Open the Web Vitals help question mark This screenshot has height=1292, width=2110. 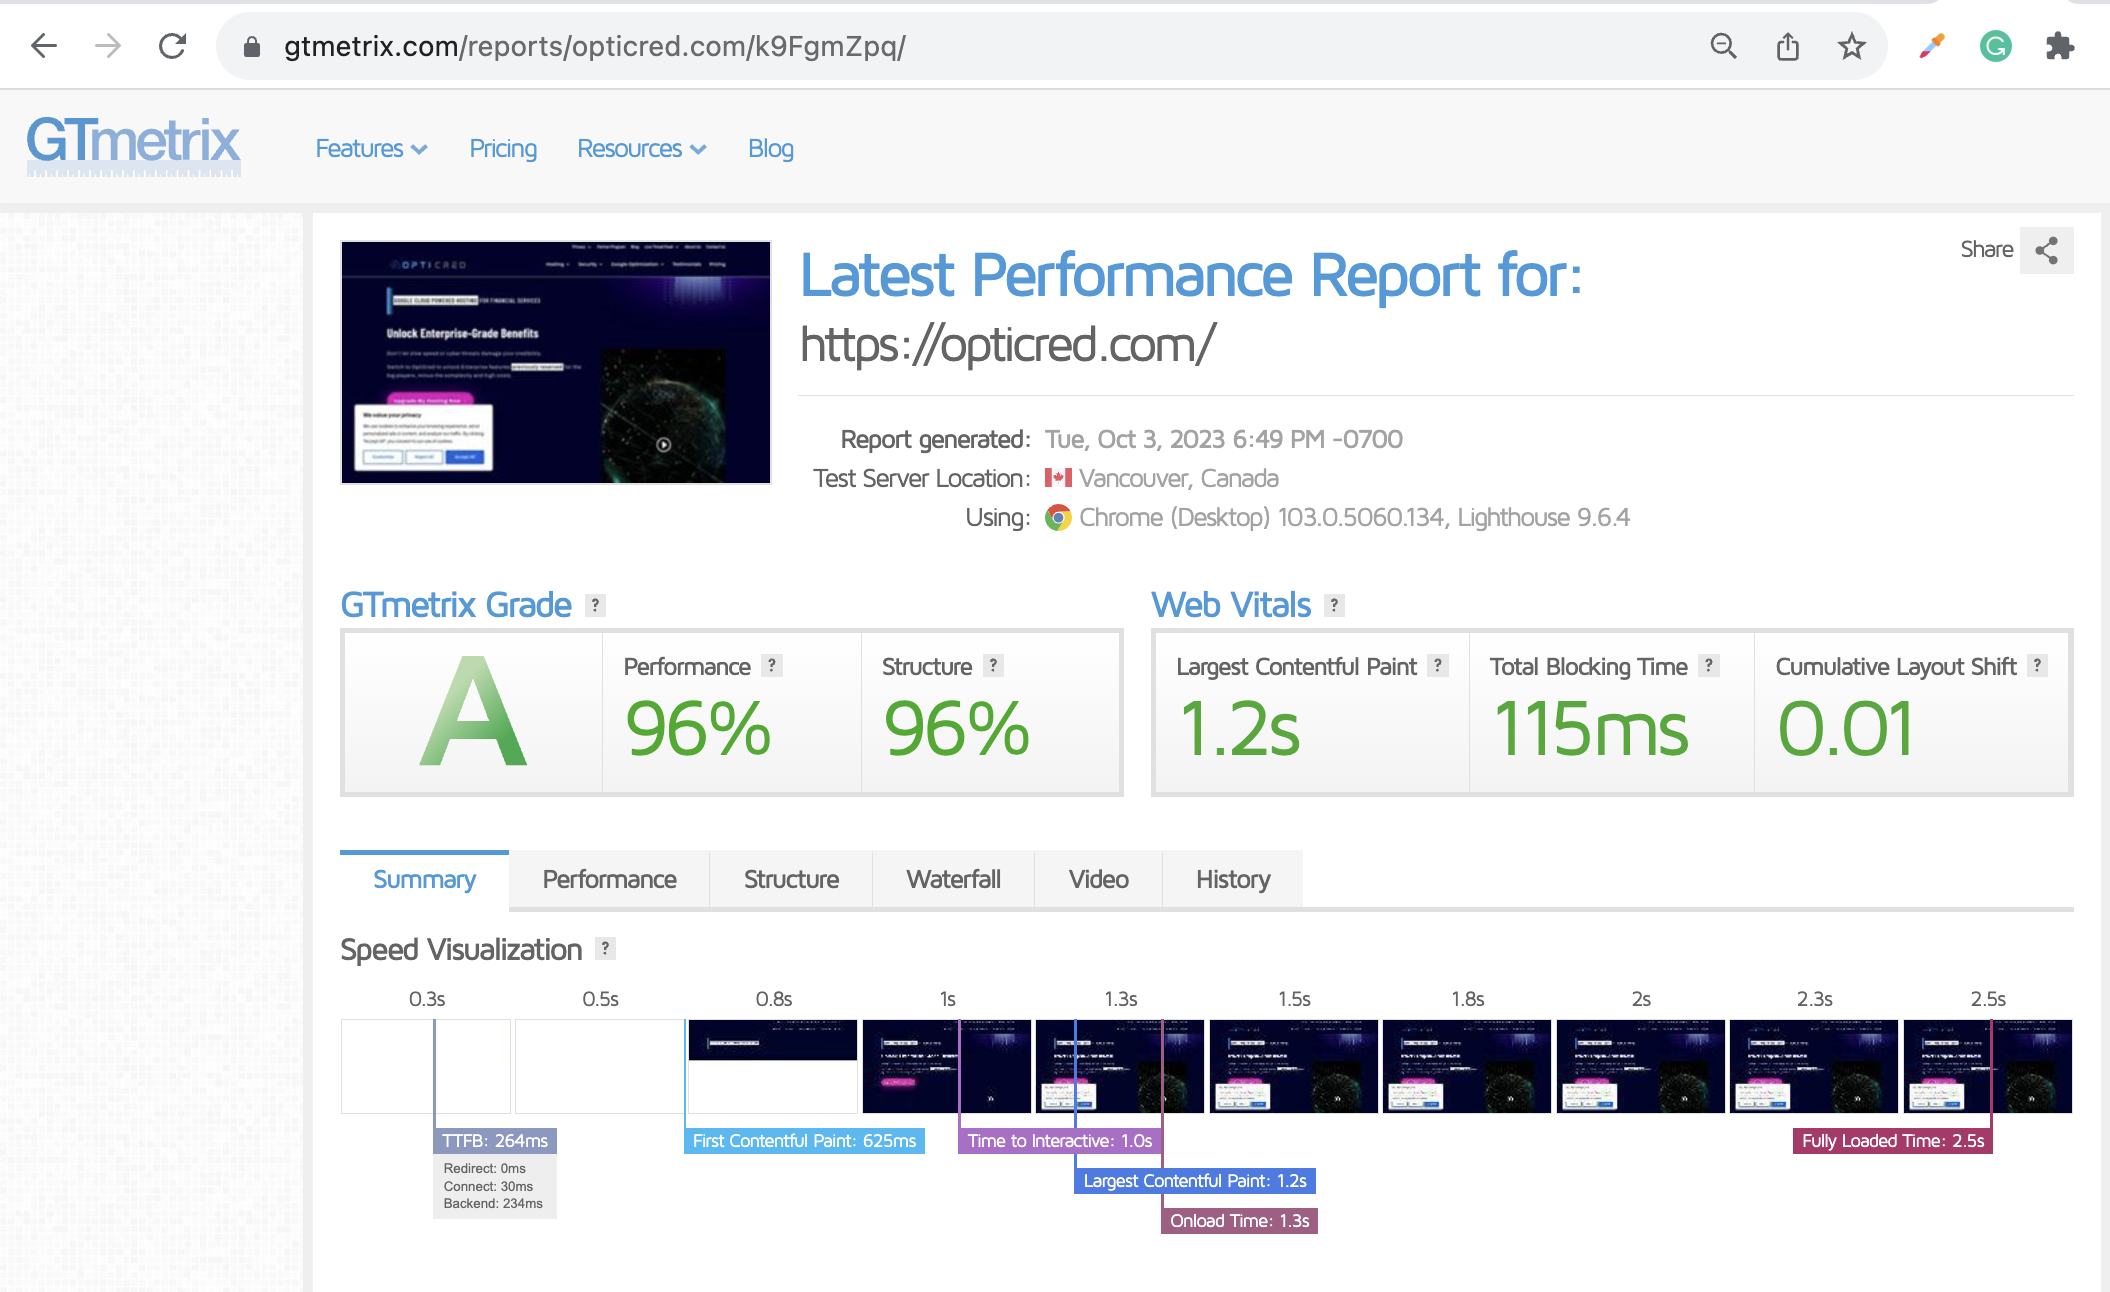[x=1334, y=605]
